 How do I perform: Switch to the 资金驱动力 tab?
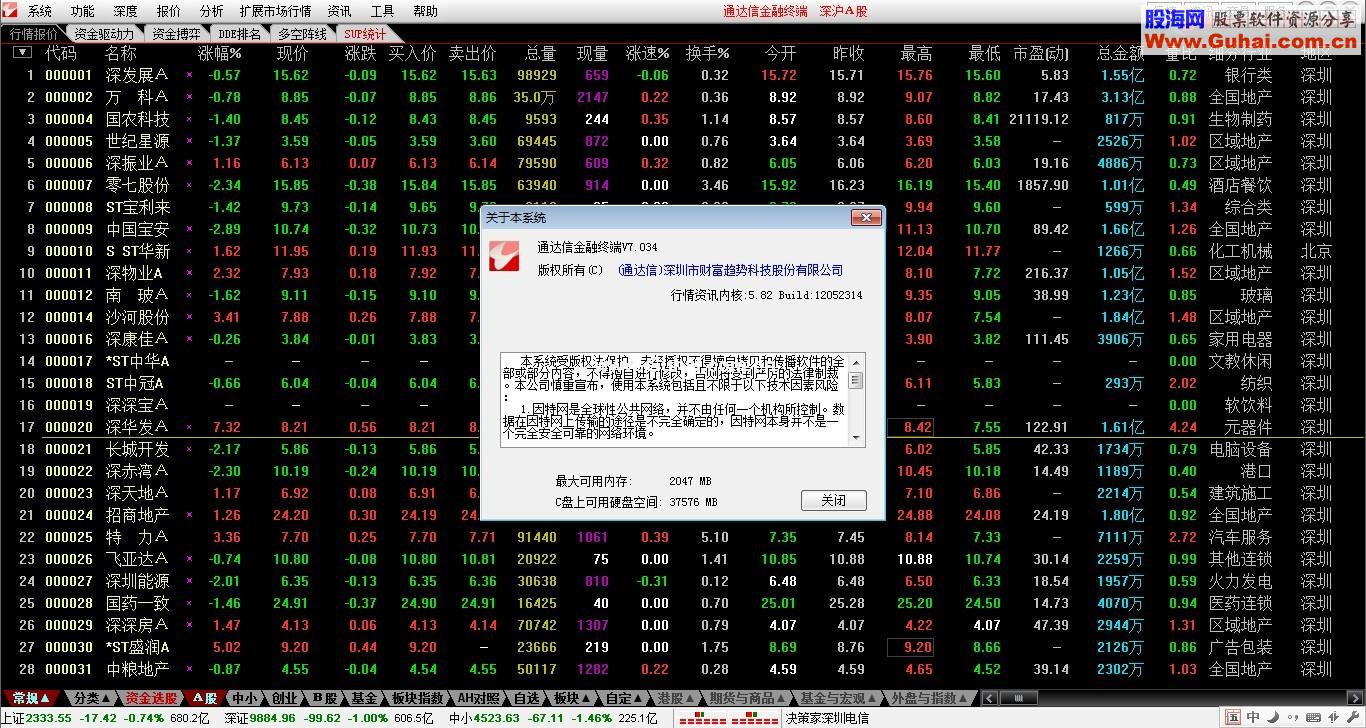(104, 33)
